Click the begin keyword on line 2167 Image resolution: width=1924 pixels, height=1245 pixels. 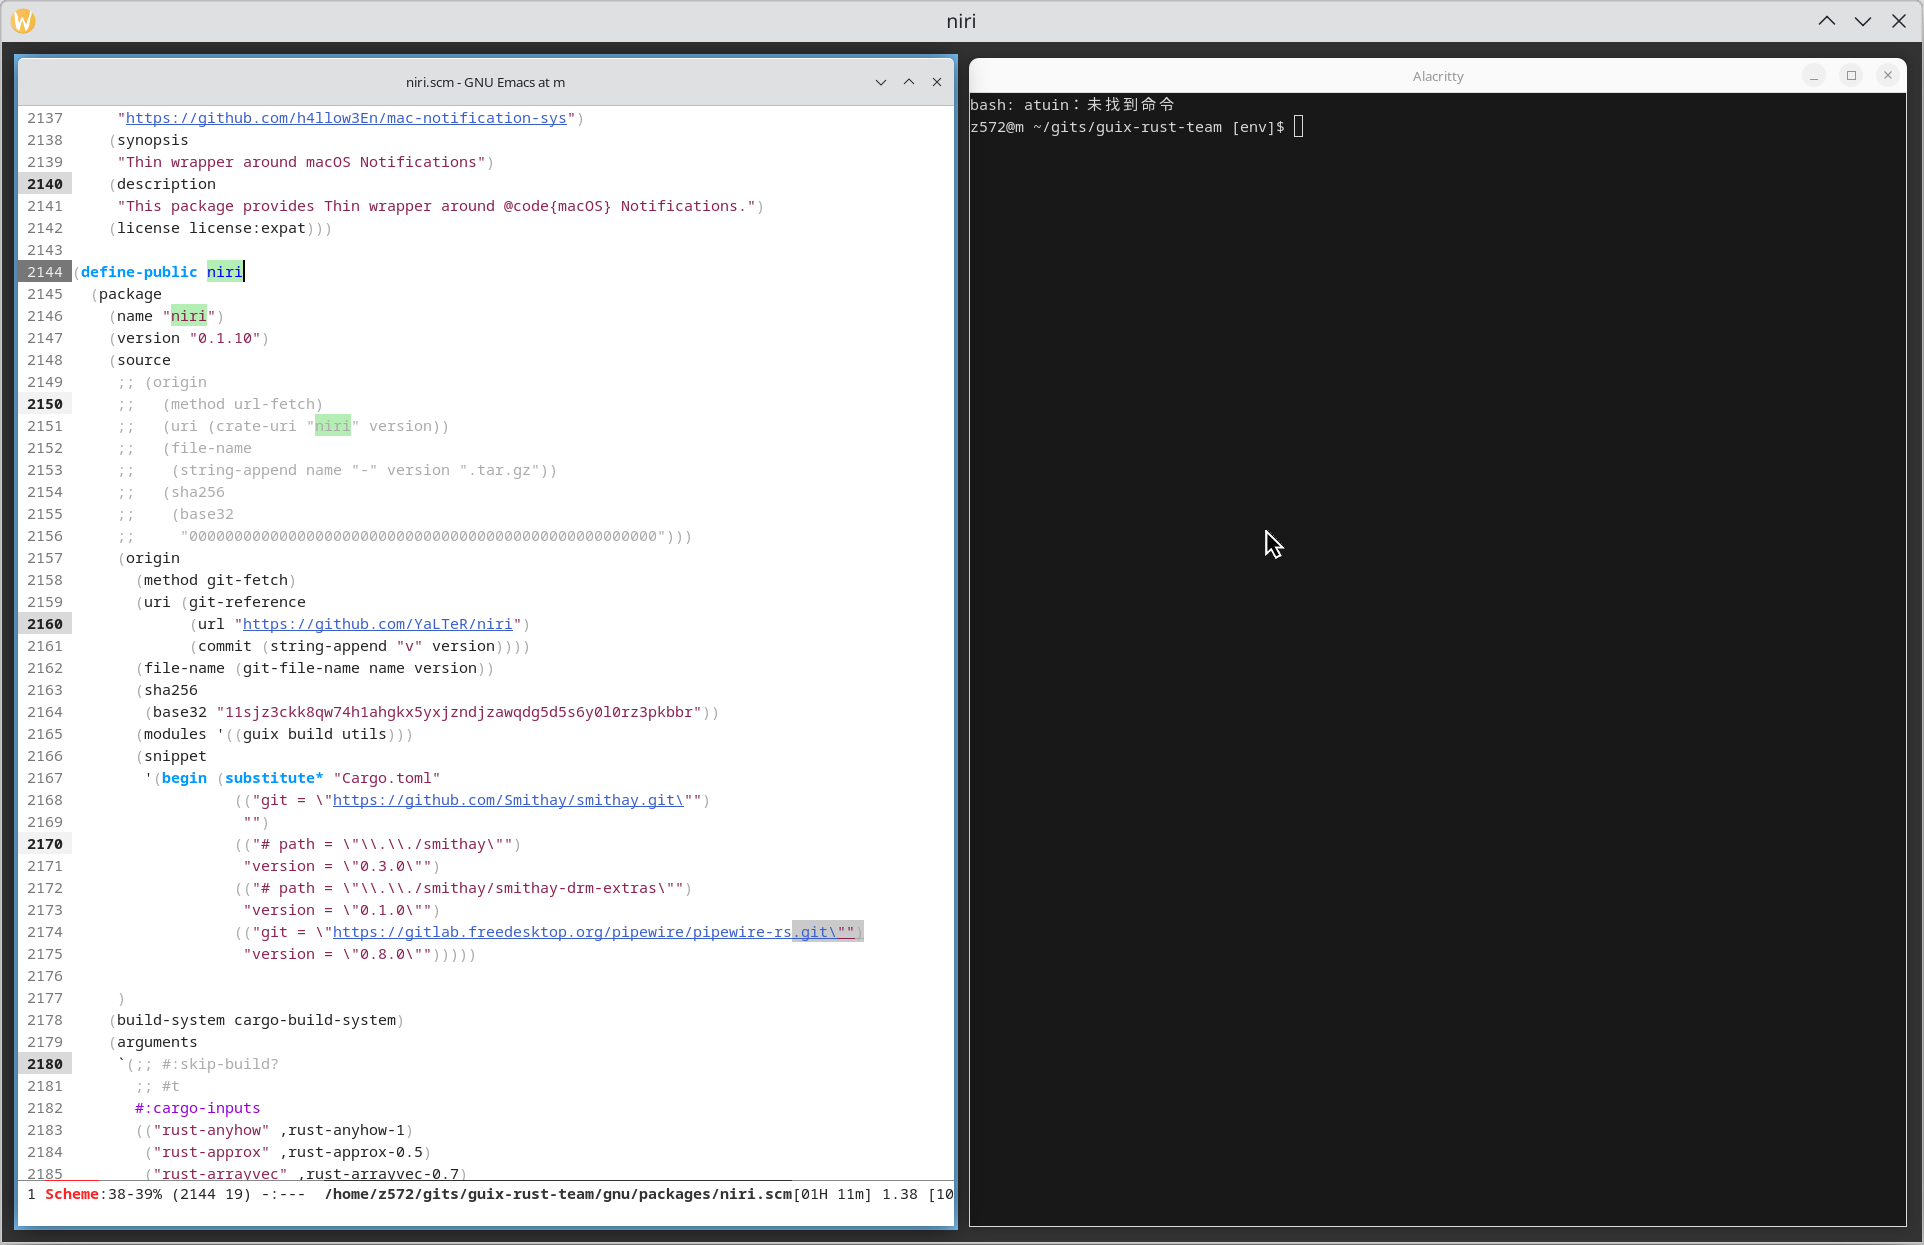click(184, 778)
